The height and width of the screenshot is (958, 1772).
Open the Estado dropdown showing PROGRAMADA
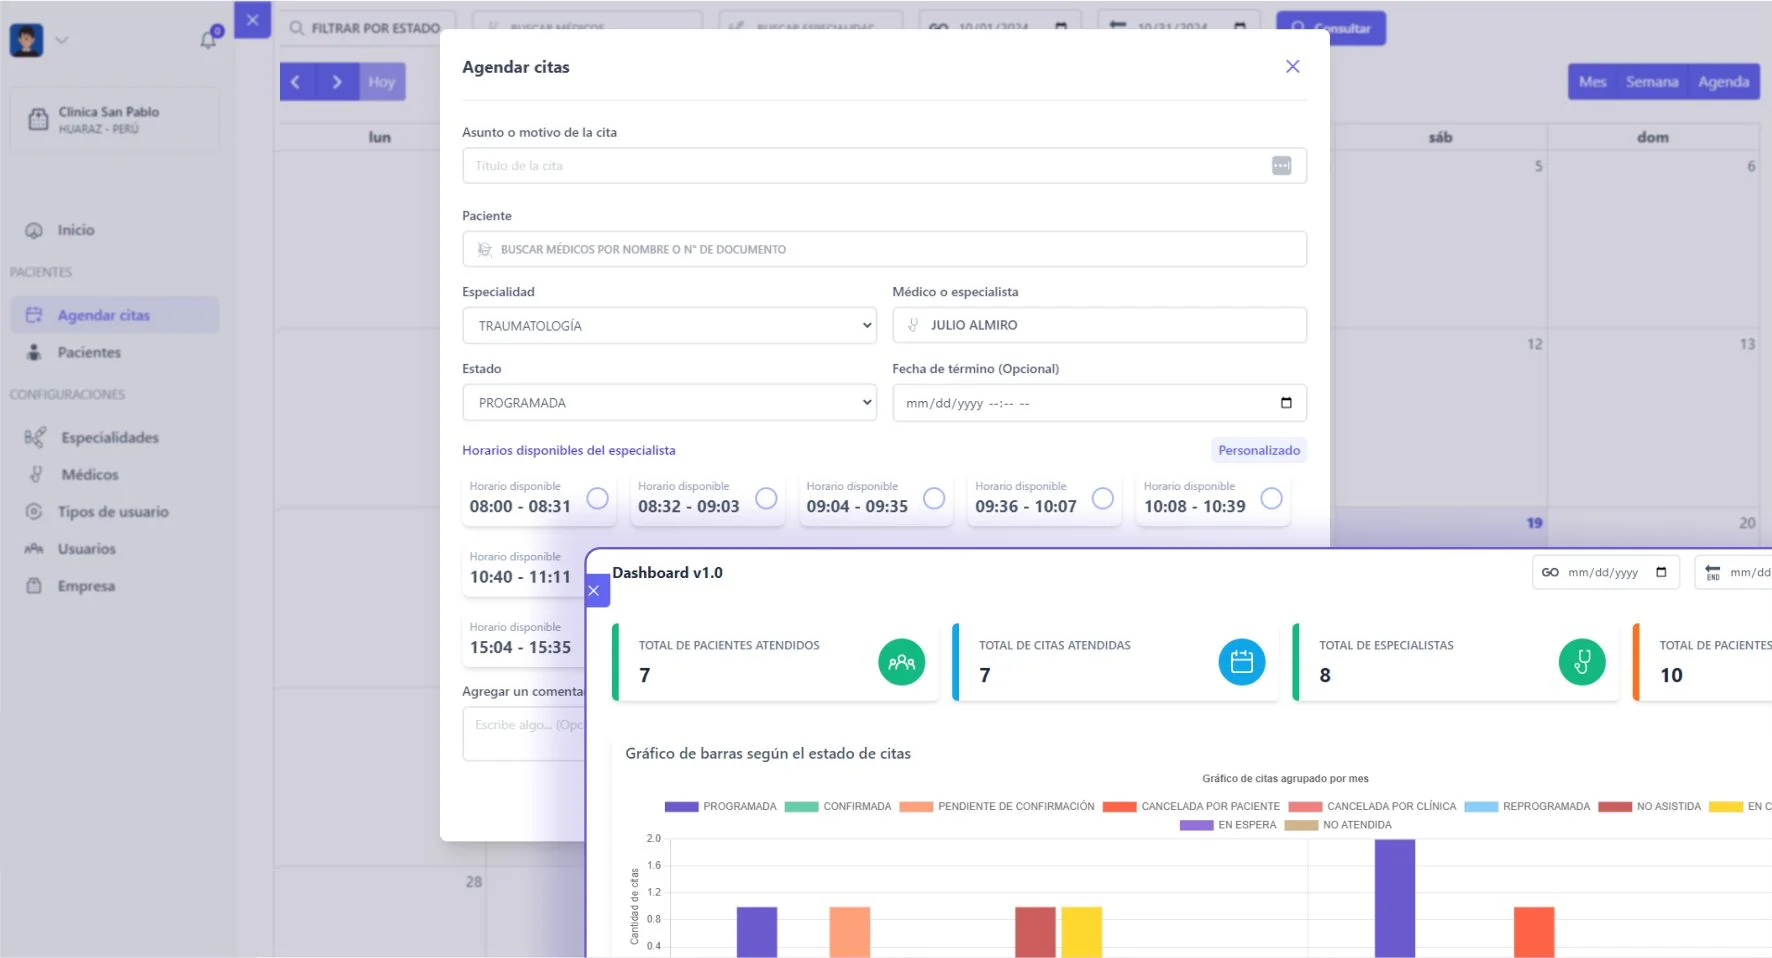(x=669, y=403)
